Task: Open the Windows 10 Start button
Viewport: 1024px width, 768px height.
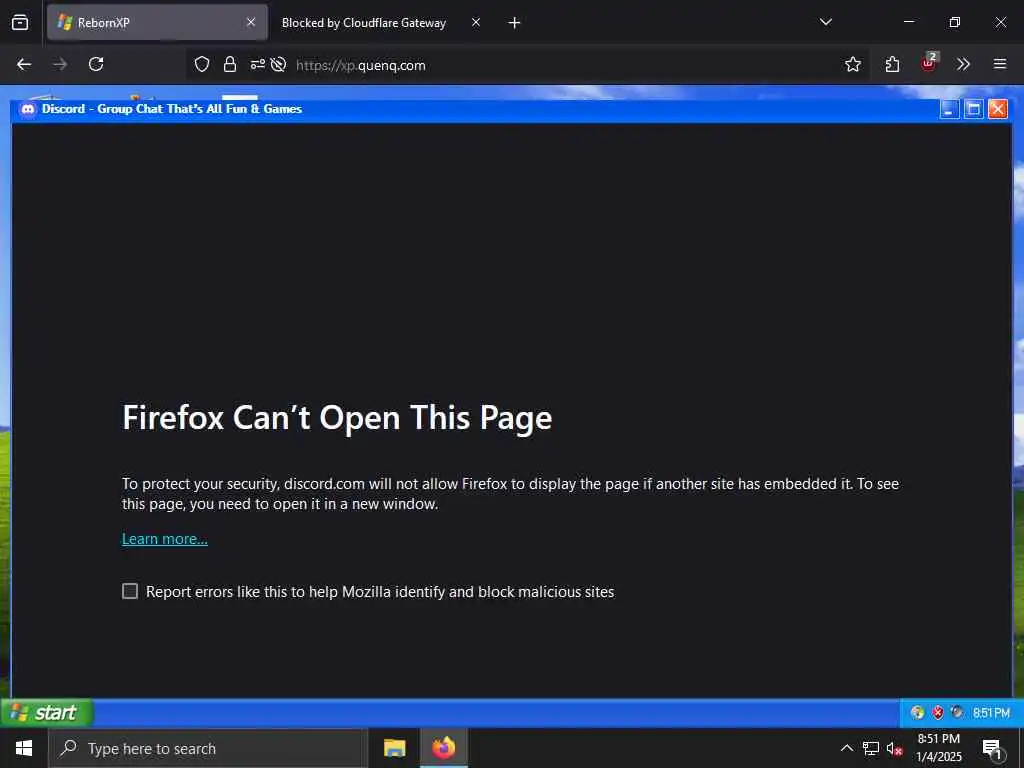Action: (x=24, y=748)
